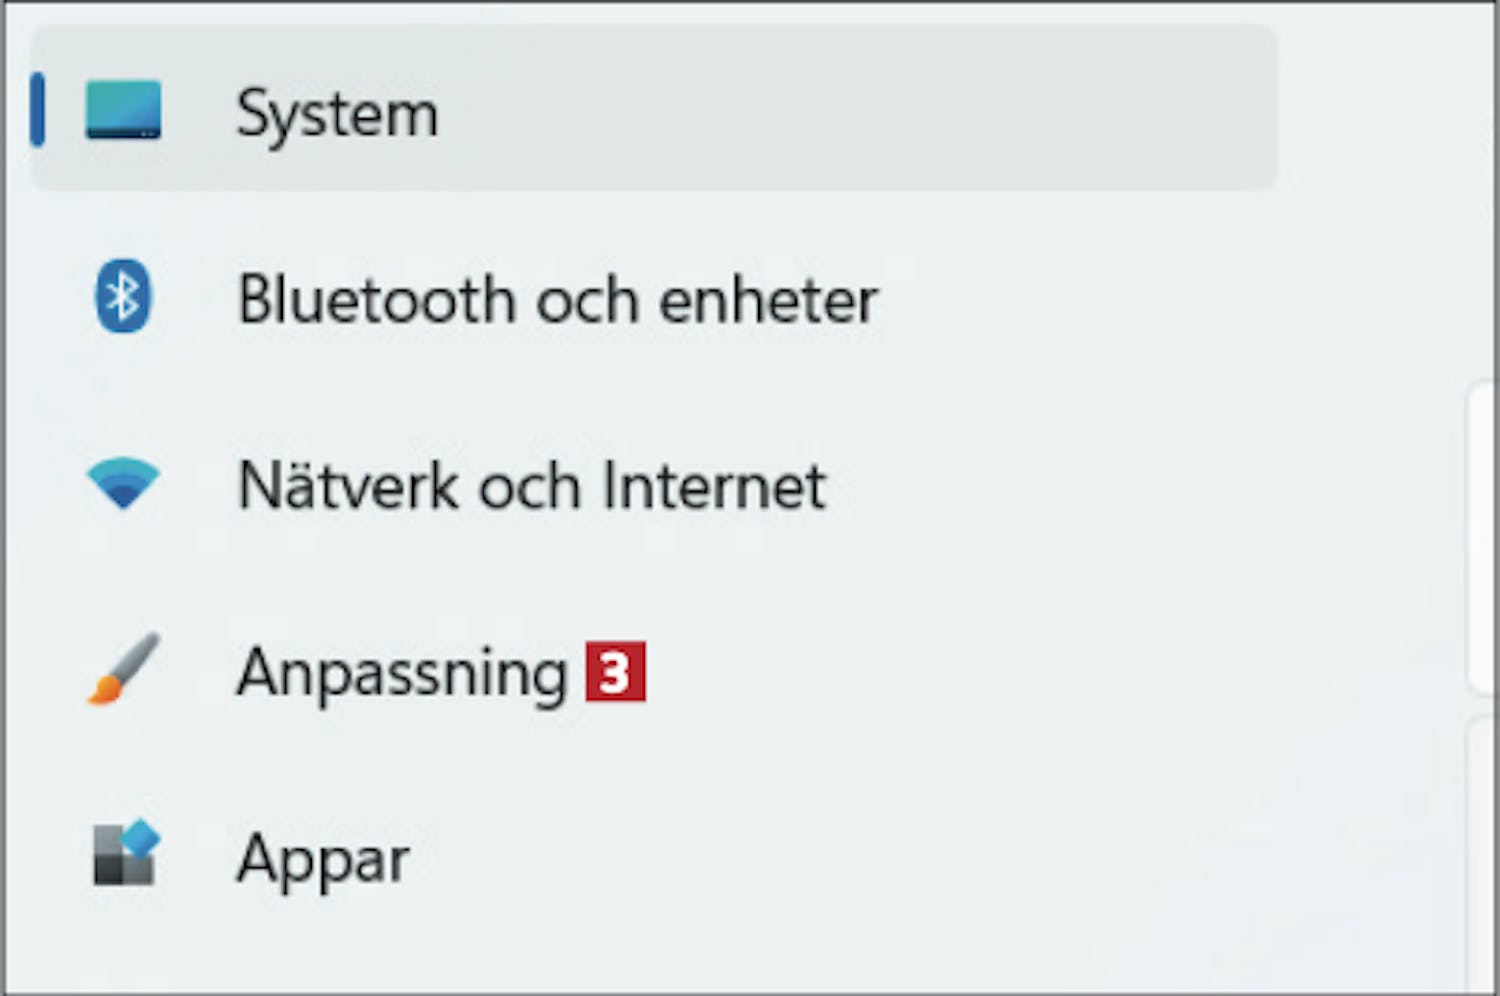
Task: Click the word 'enheter' in Bluetooth entry
Action: (x=768, y=299)
